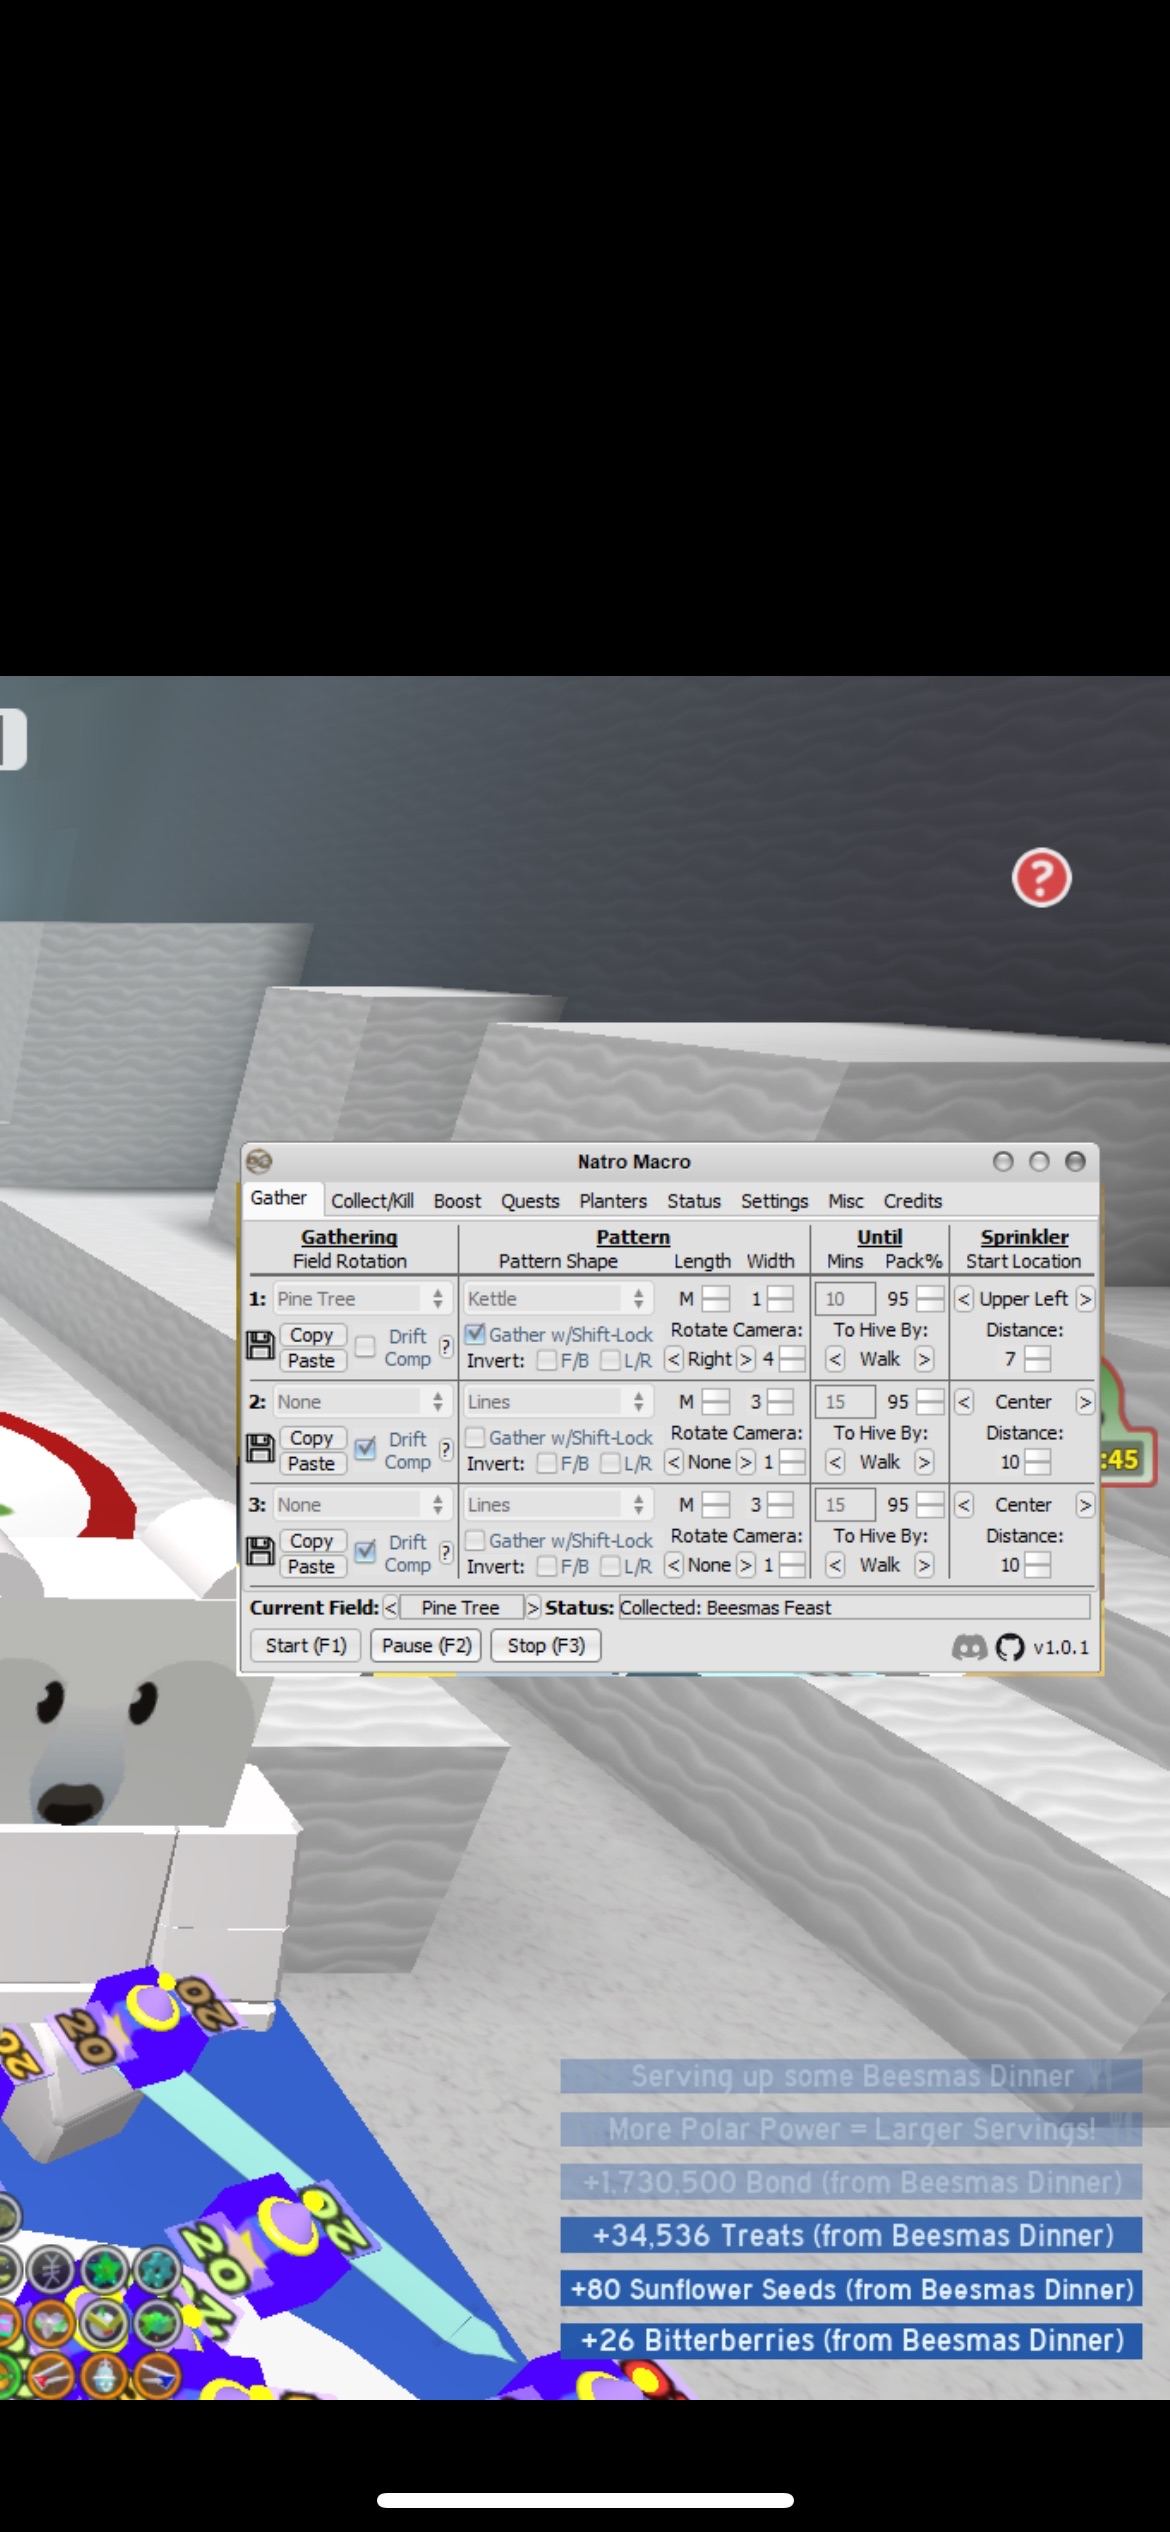Click the save icon for field 1
The image size is (1170, 2532).
[x=260, y=1346]
